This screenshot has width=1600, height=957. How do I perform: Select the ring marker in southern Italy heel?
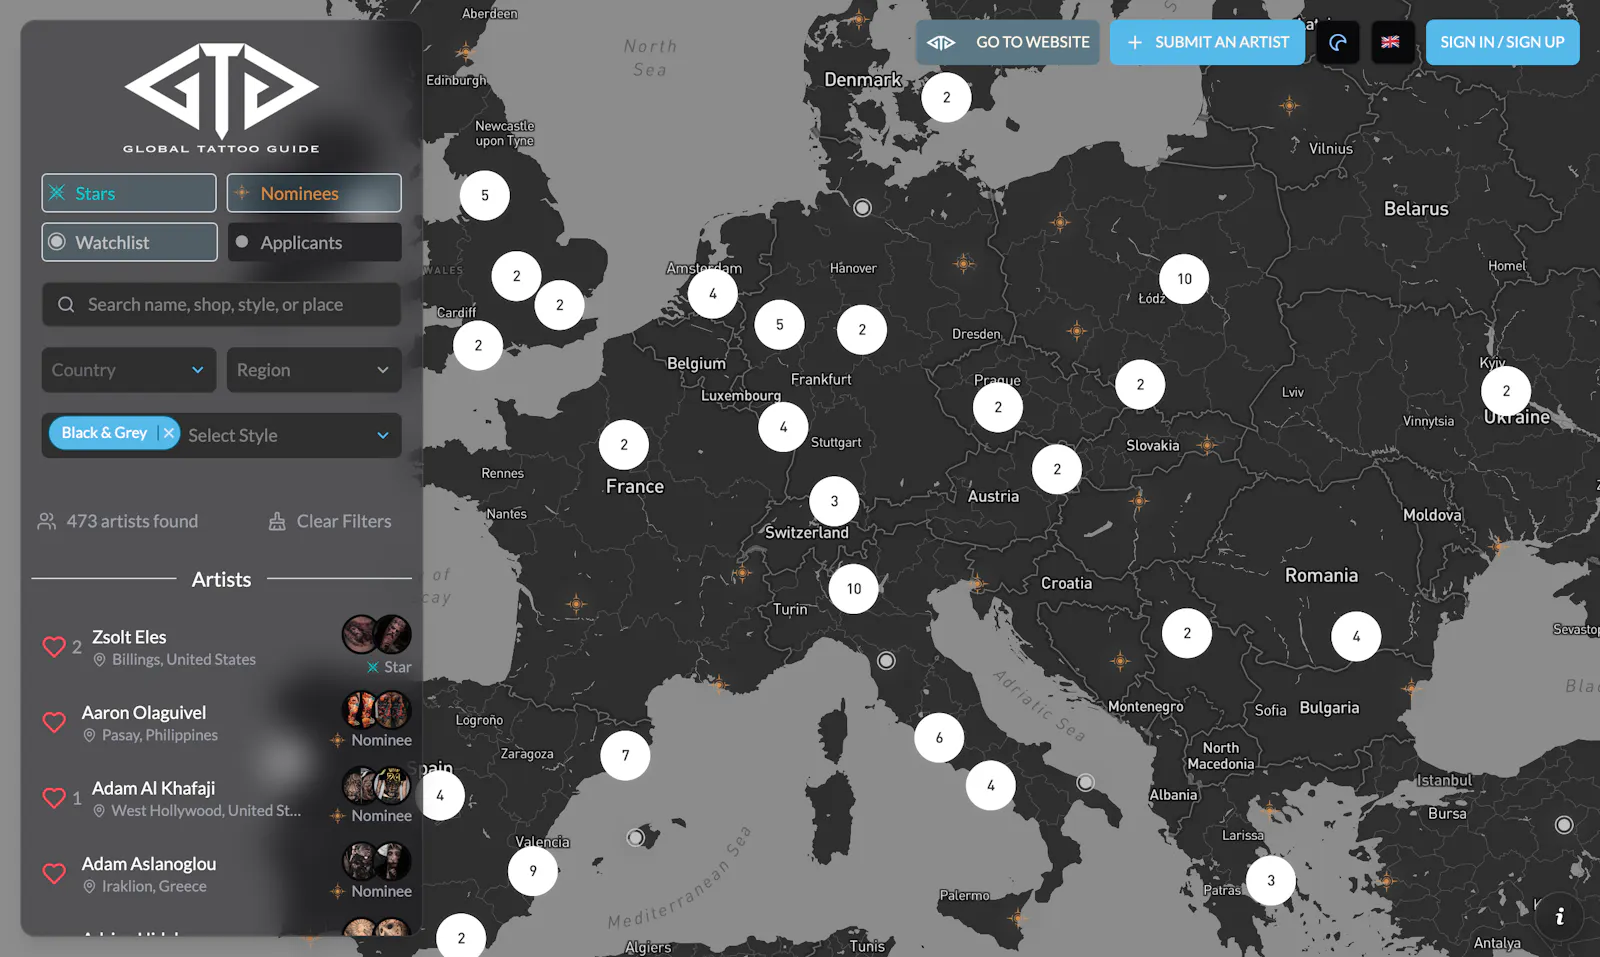[x=1085, y=782]
